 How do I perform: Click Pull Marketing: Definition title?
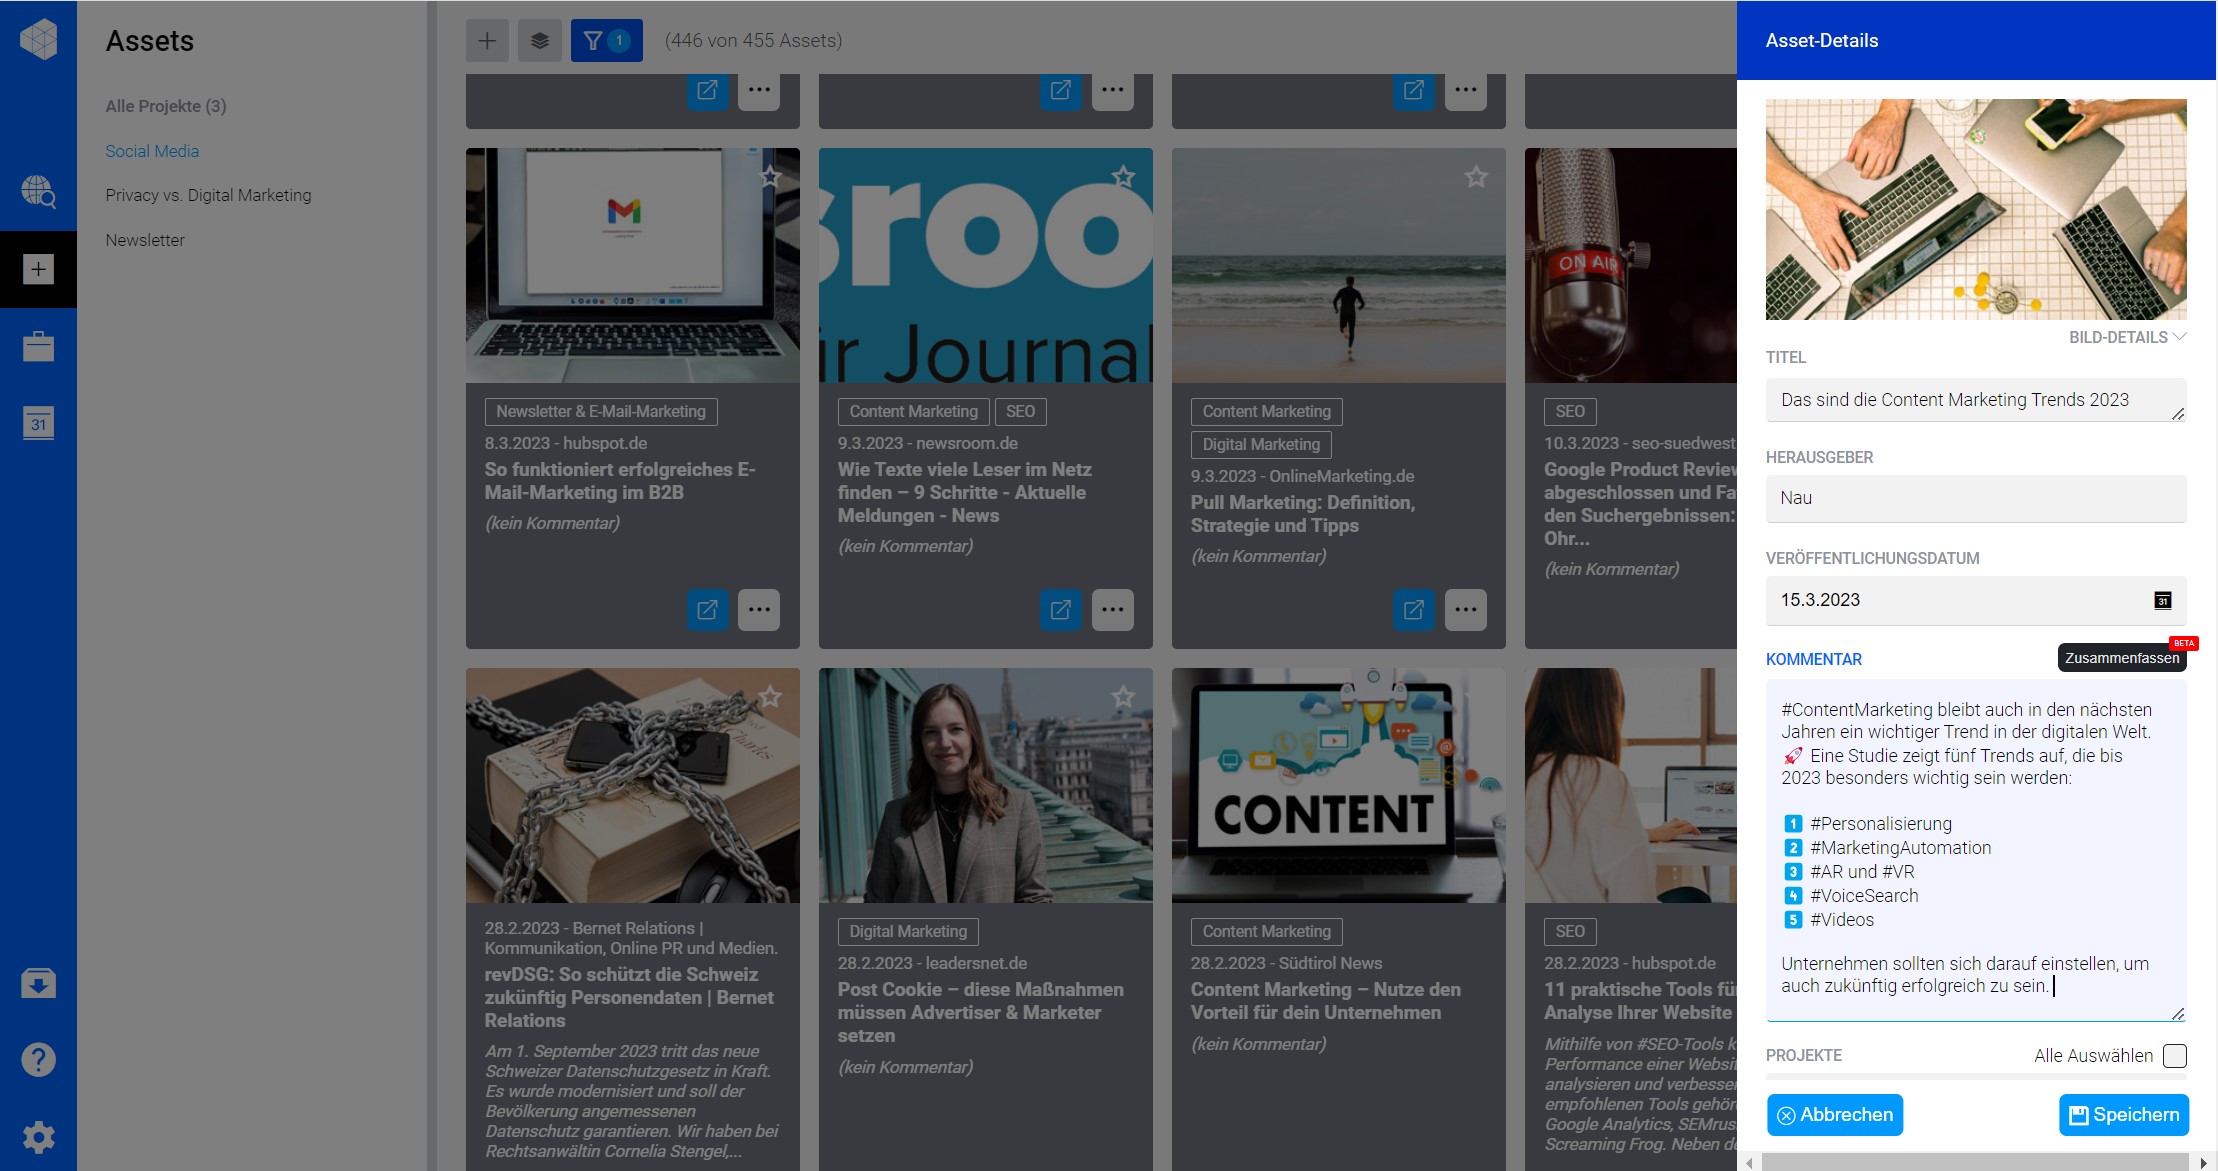[1303, 514]
